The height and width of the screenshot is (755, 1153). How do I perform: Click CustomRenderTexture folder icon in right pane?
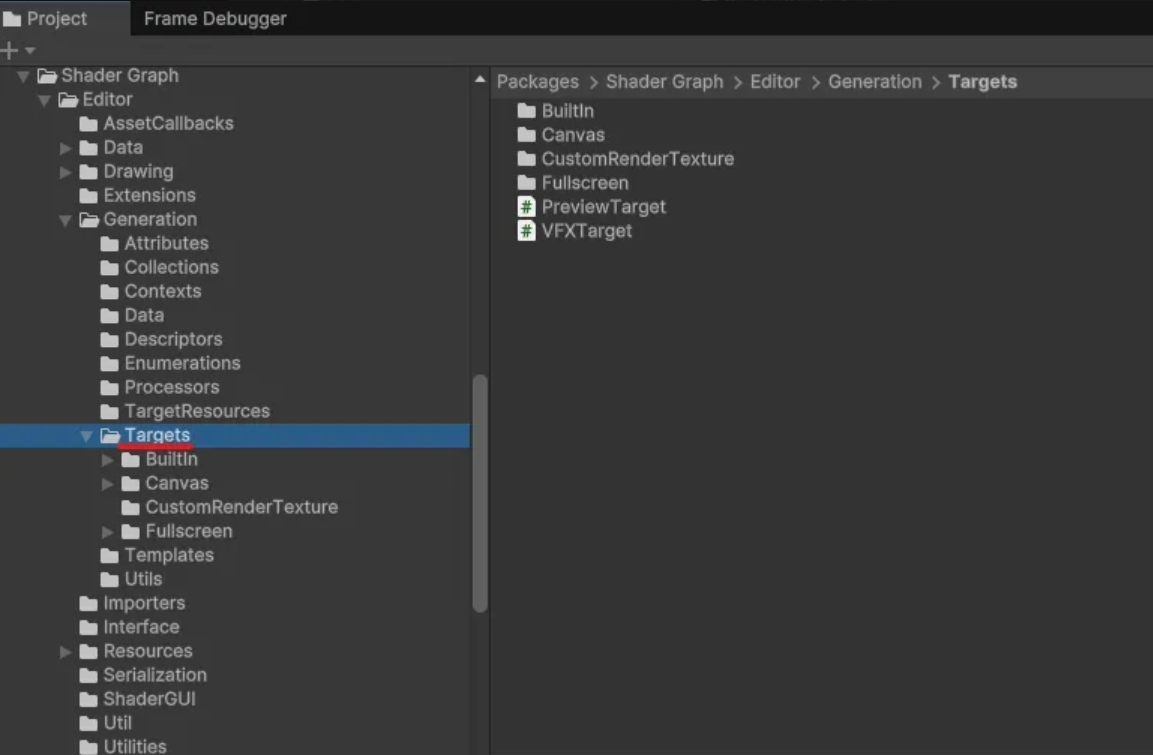click(x=526, y=160)
